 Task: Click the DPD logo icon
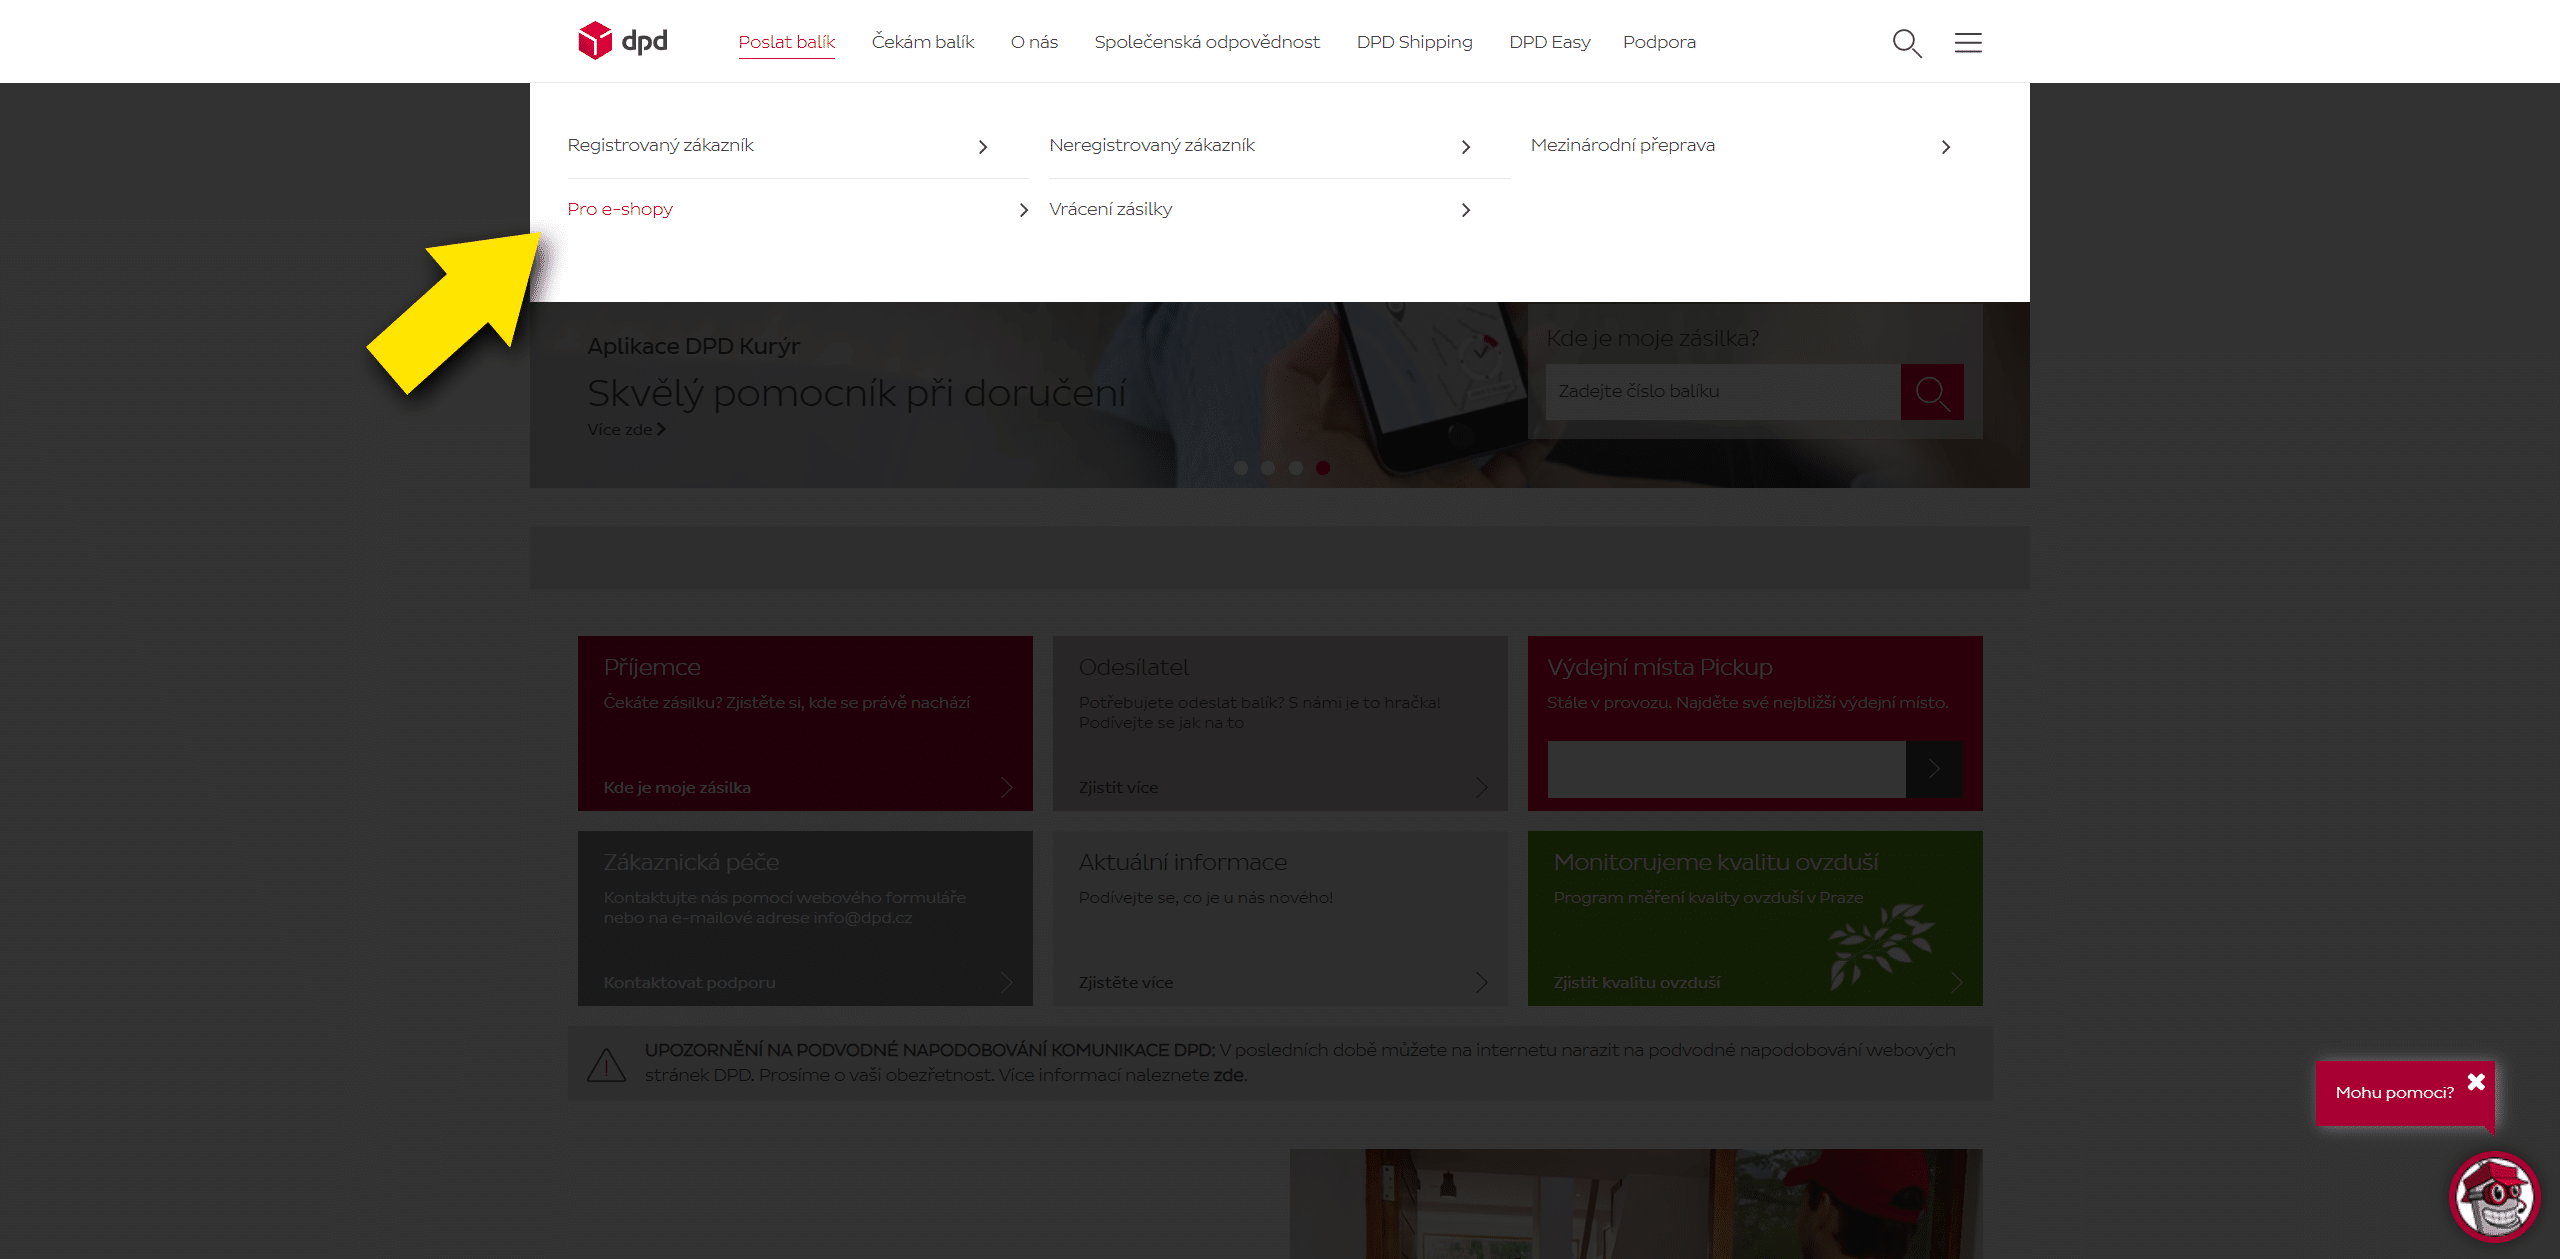click(x=596, y=41)
